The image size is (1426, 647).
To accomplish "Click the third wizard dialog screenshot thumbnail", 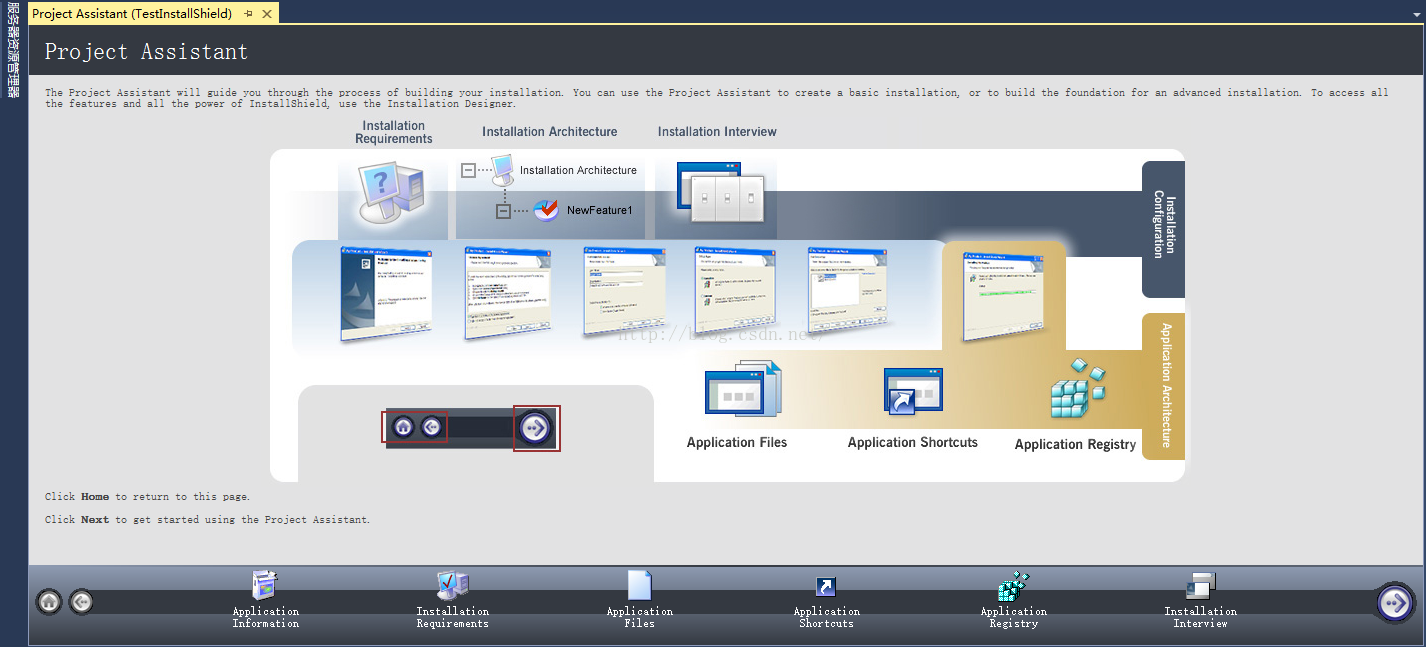I will point(625,291).
